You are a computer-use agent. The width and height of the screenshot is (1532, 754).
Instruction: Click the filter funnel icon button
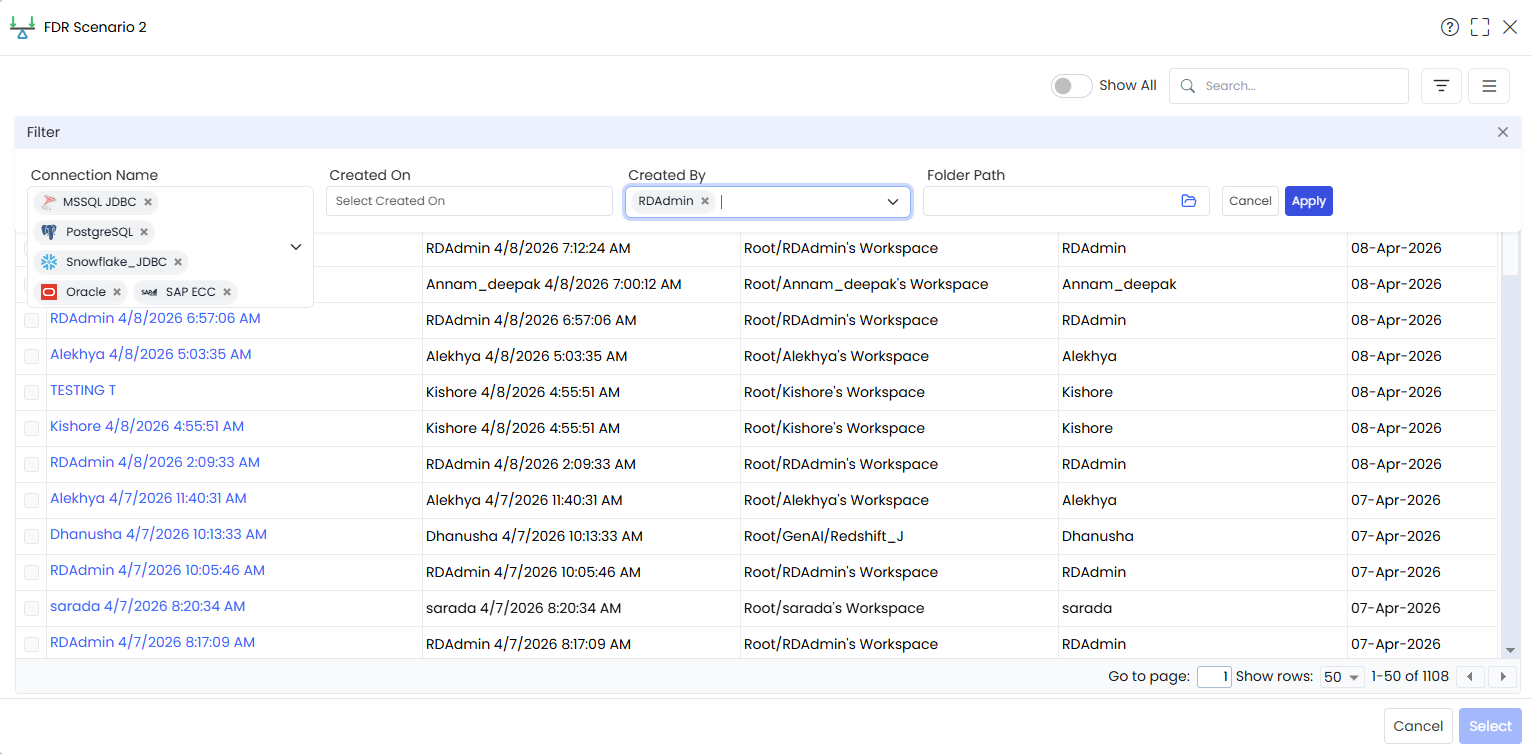(1441, 86)
